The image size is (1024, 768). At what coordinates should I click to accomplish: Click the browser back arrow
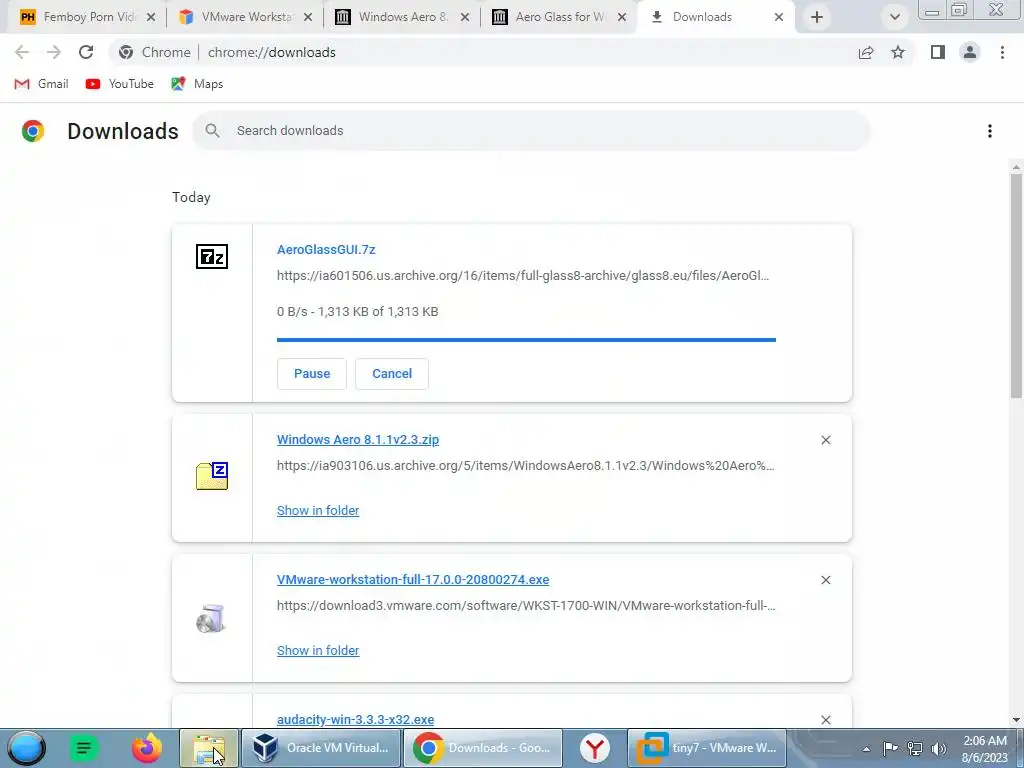(x=22, y=52)
